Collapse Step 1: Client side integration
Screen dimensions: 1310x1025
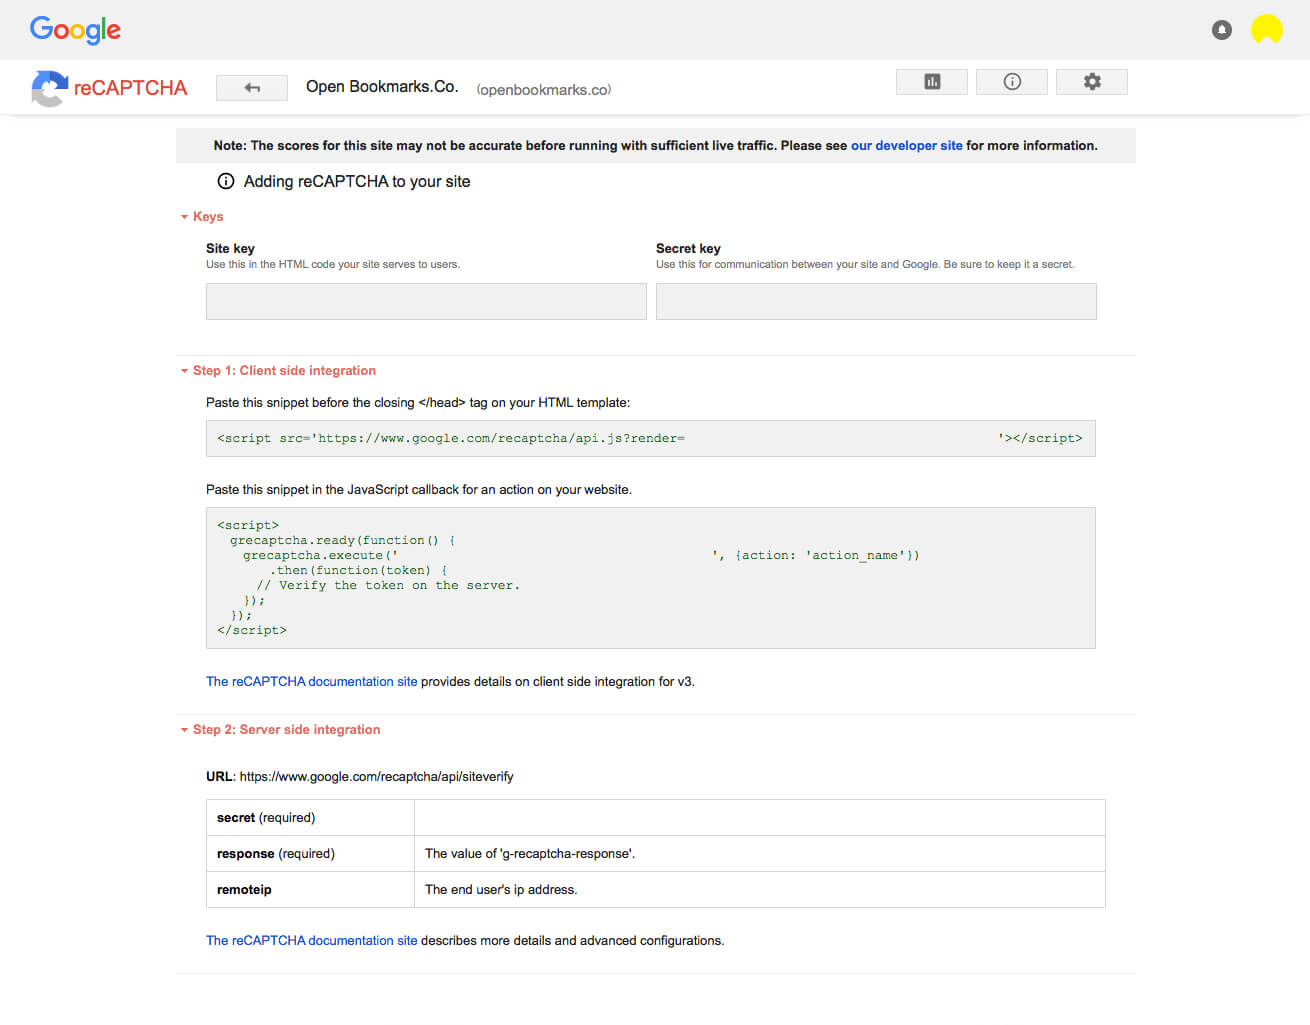coord(278,370)
